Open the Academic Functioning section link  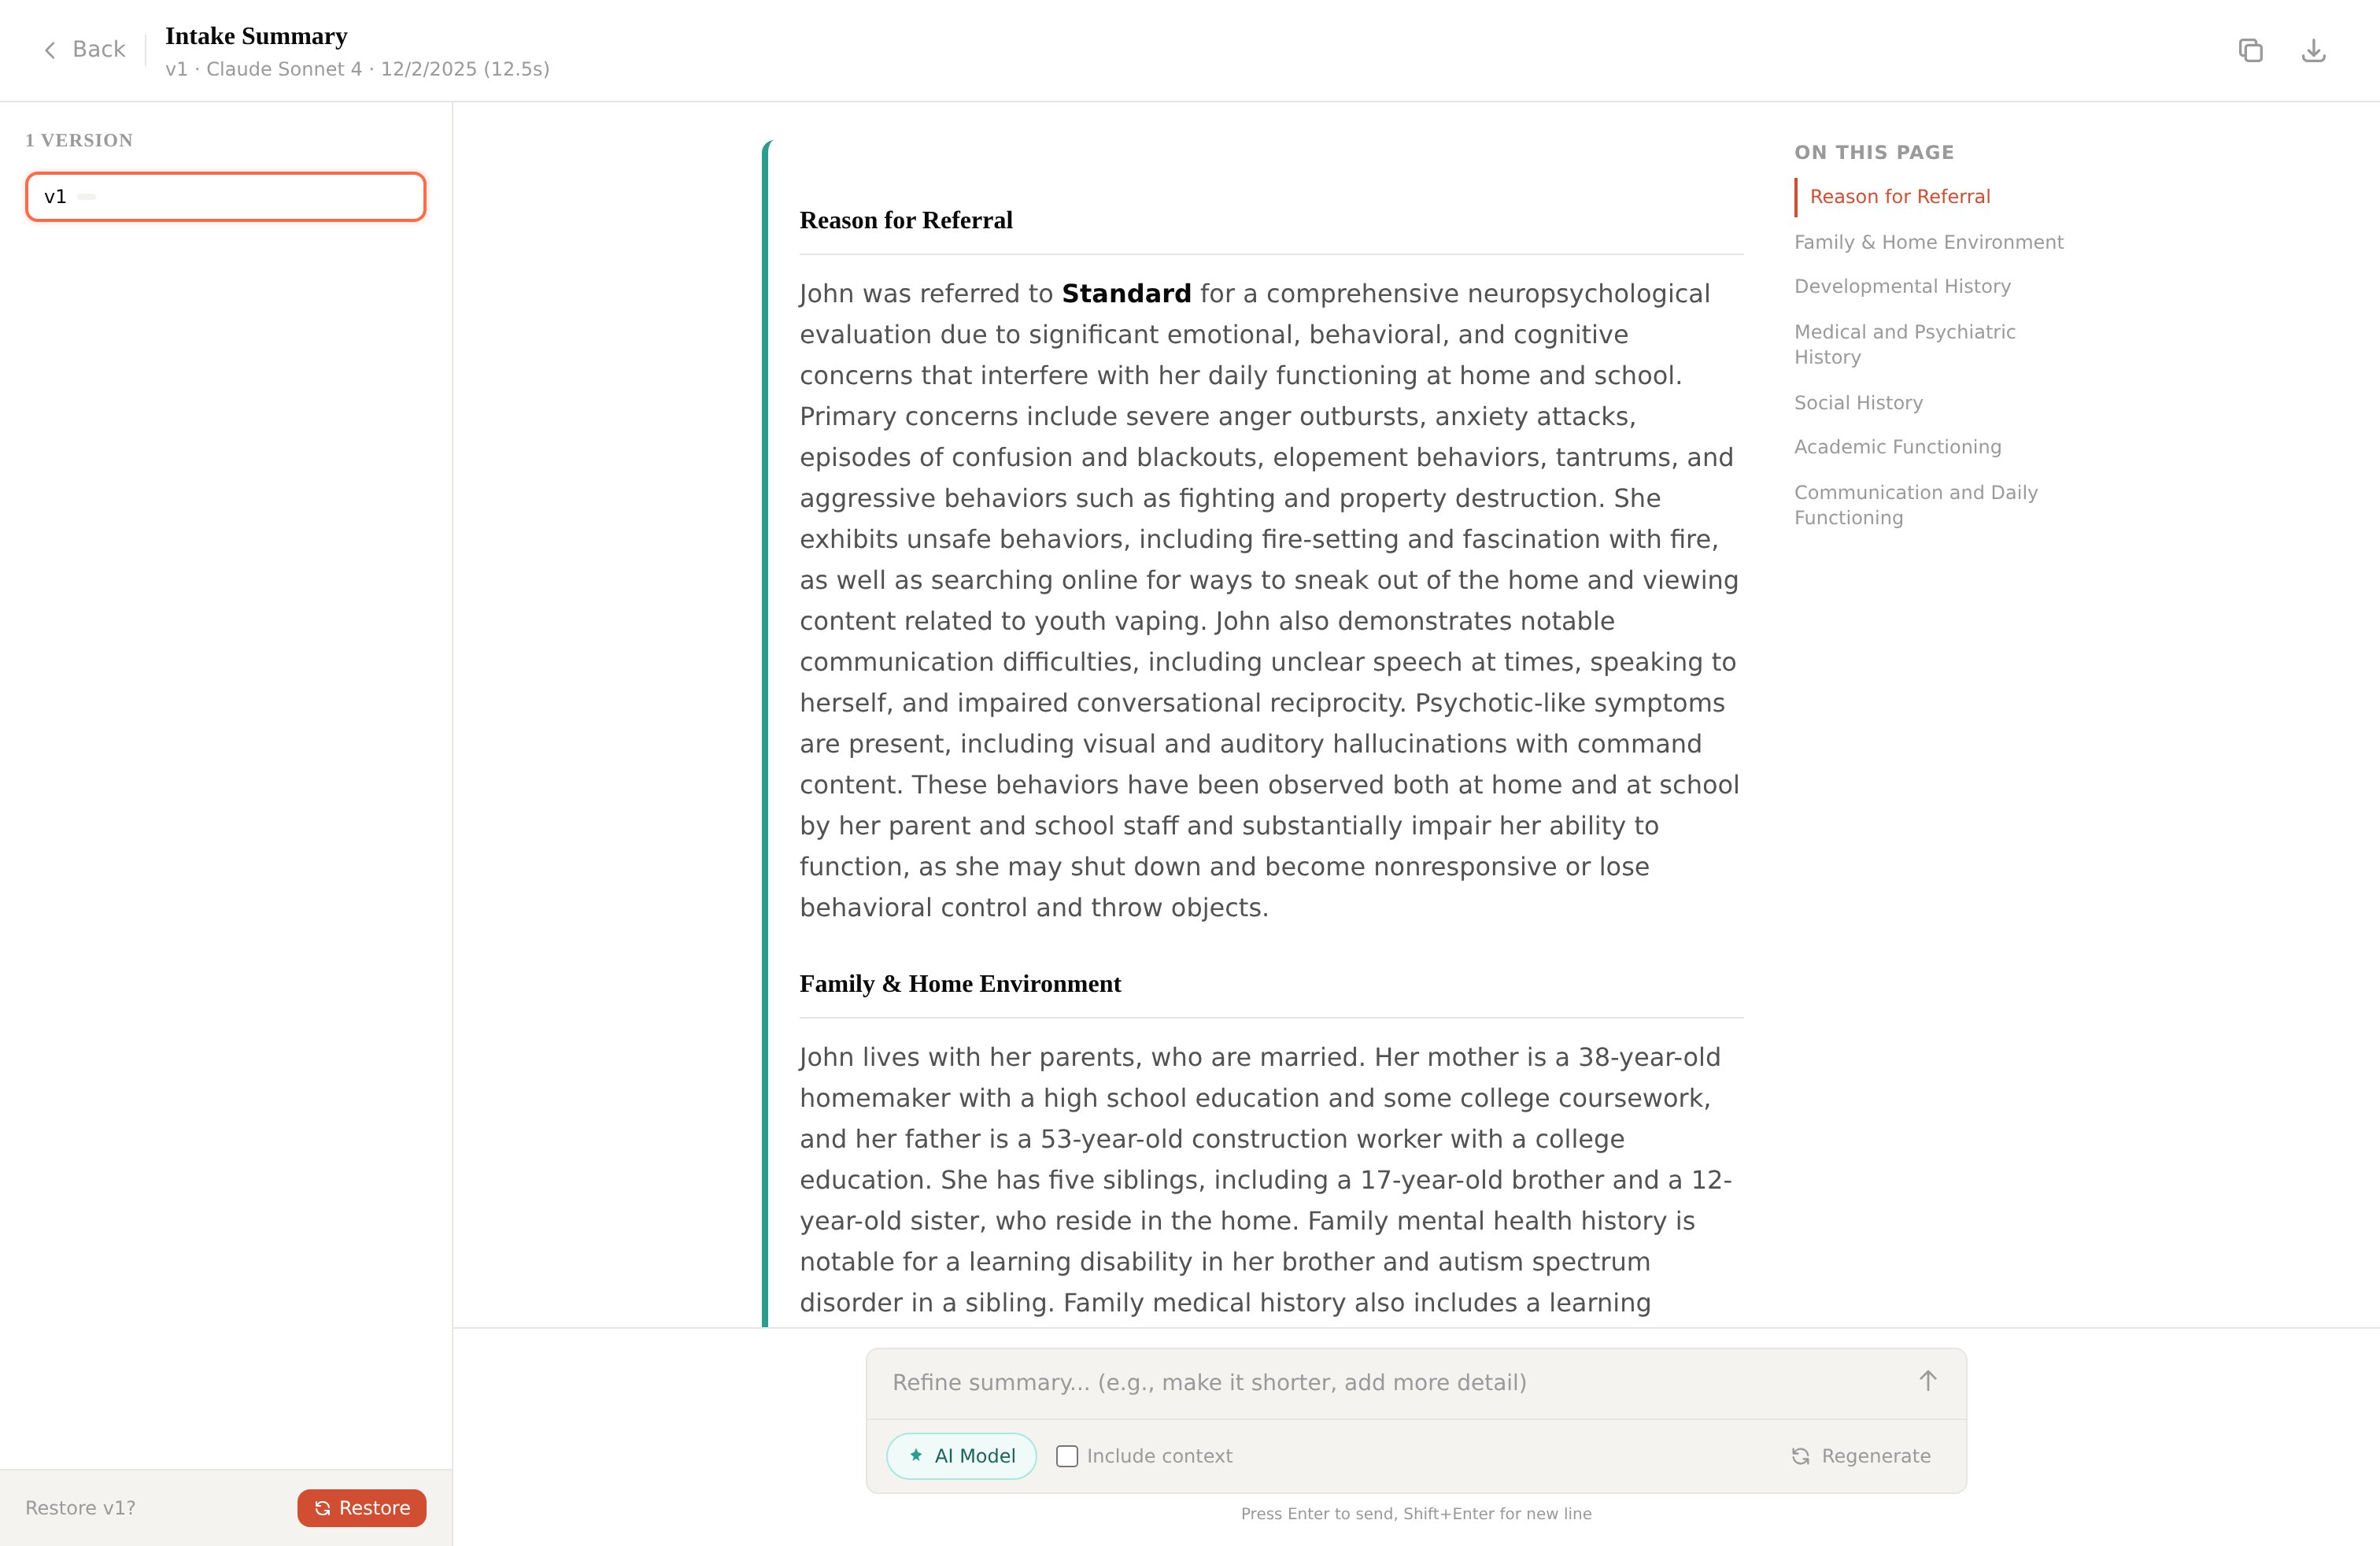coord(1898,446)
